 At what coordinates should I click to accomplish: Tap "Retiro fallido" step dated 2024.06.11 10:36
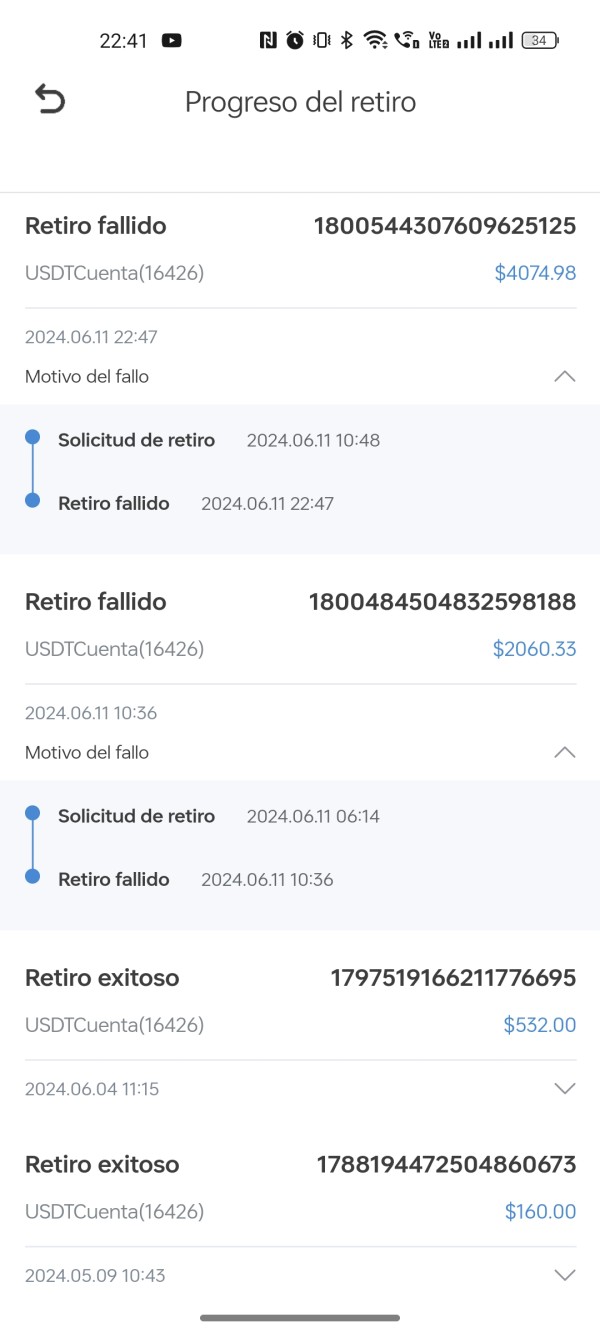(114, 880)
